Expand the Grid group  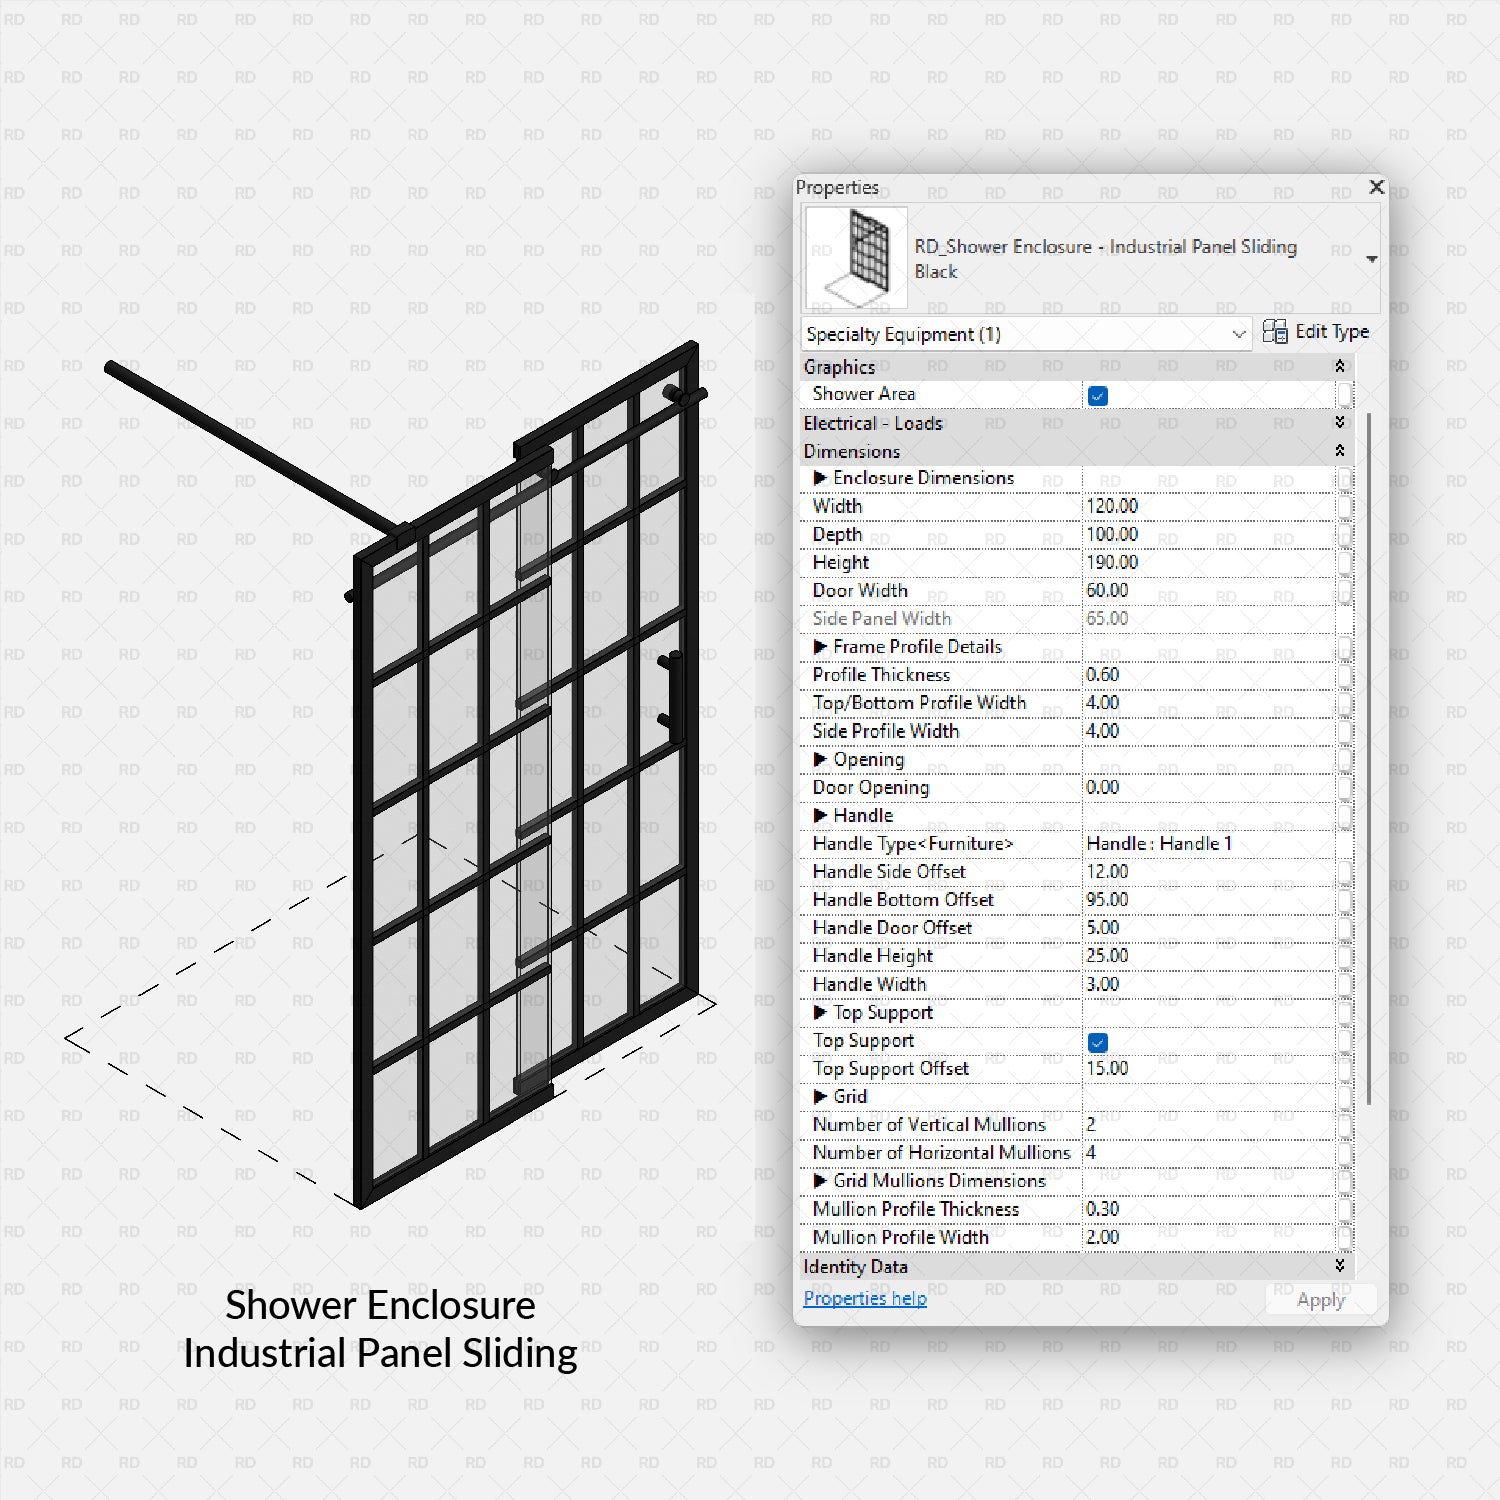coord(820,1096)
